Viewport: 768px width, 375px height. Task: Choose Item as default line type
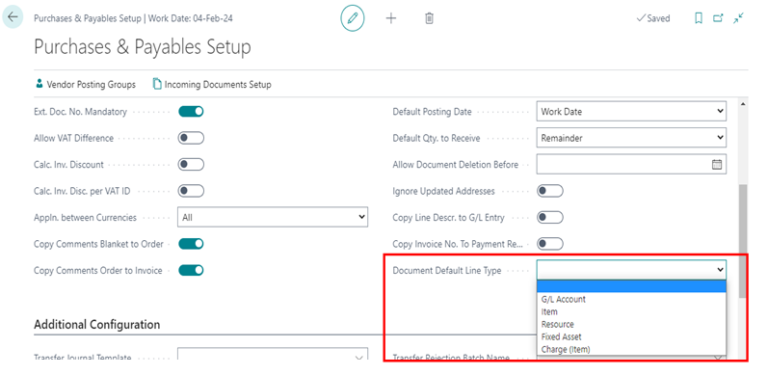click(x=631, y=312)
